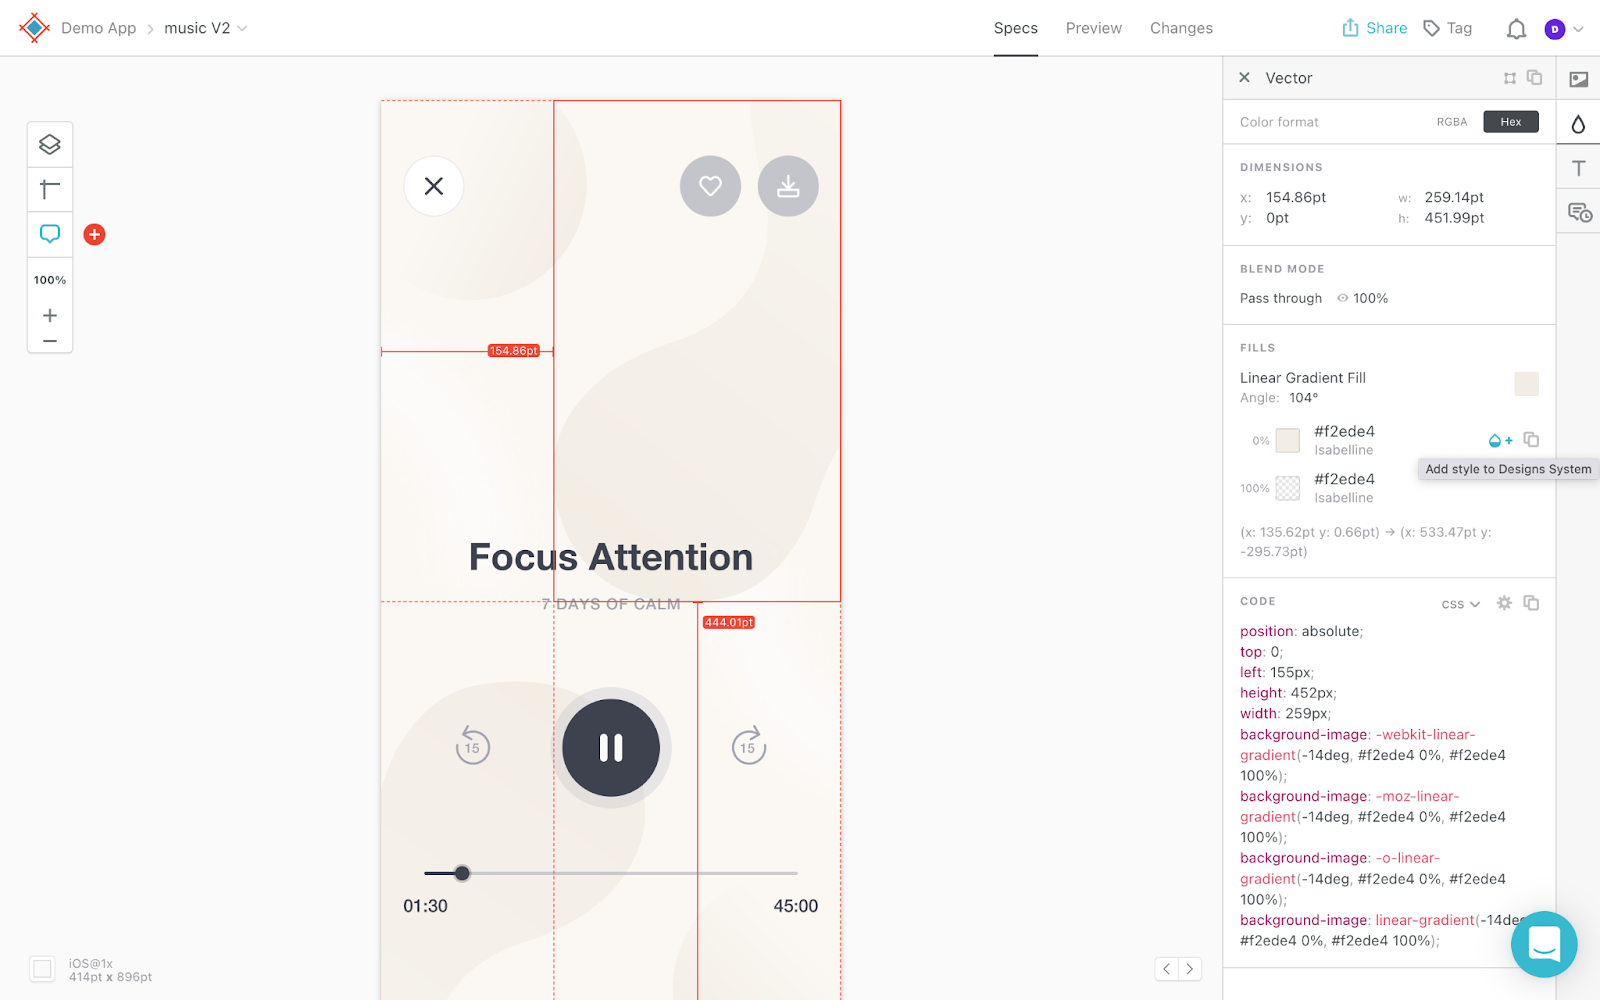Close the Vector inspector panel
The height and width of the screenshot is (1000, 1600).
pos(1244,77)
